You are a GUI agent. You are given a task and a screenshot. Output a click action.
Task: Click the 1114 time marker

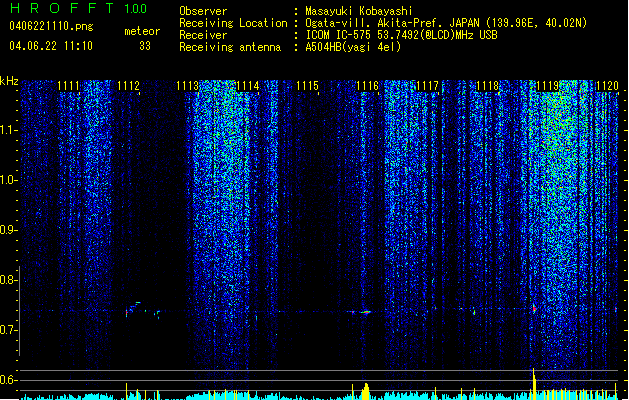[248, 86]
